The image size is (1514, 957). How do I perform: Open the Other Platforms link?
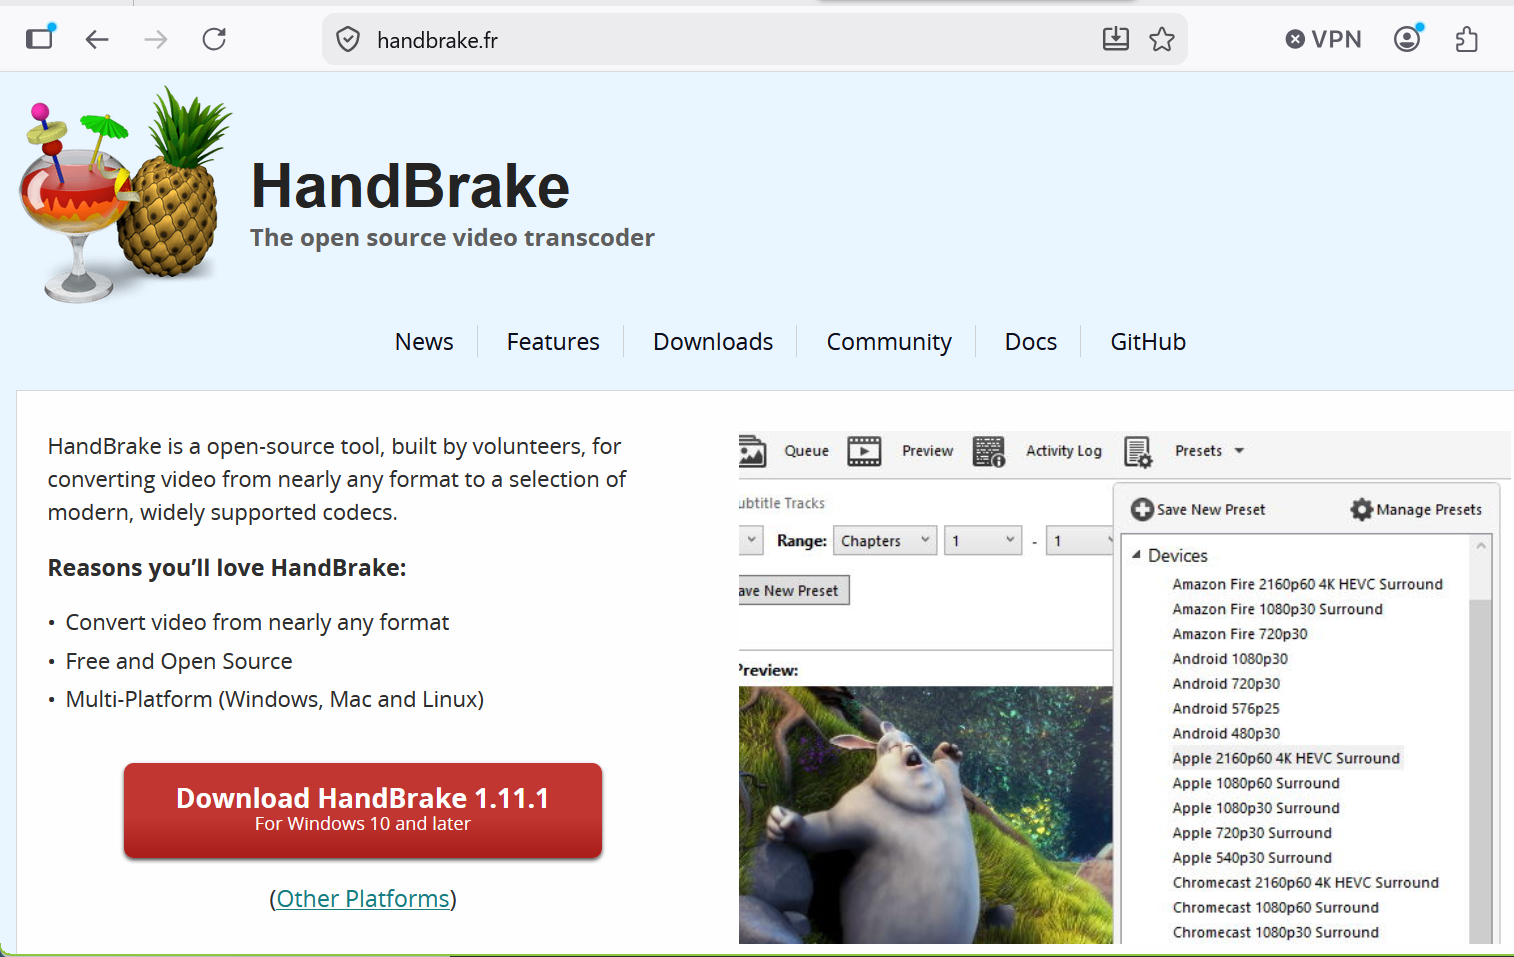(x=362, y=899)
